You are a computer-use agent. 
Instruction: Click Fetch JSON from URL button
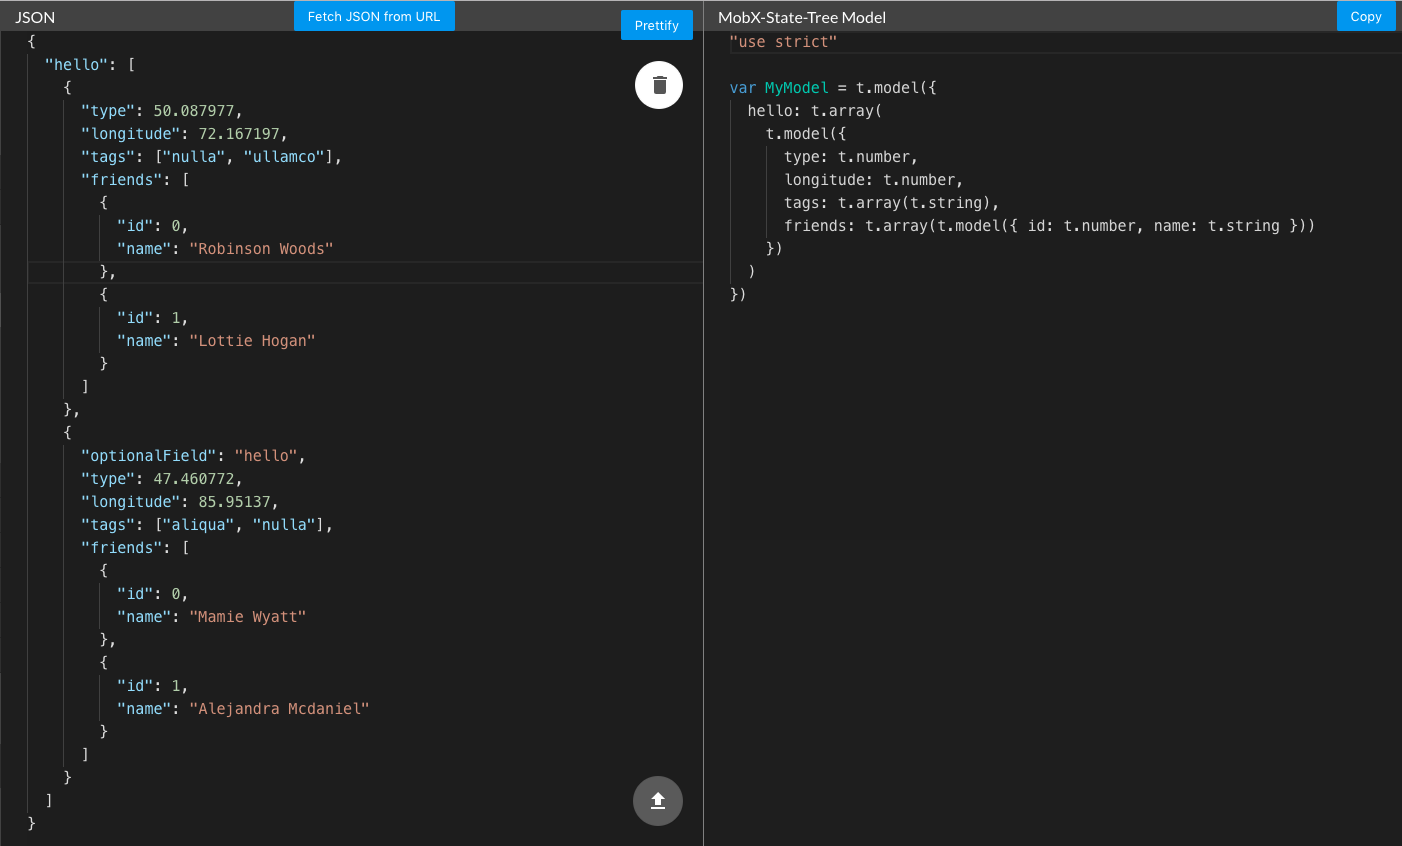click(374, 16)
